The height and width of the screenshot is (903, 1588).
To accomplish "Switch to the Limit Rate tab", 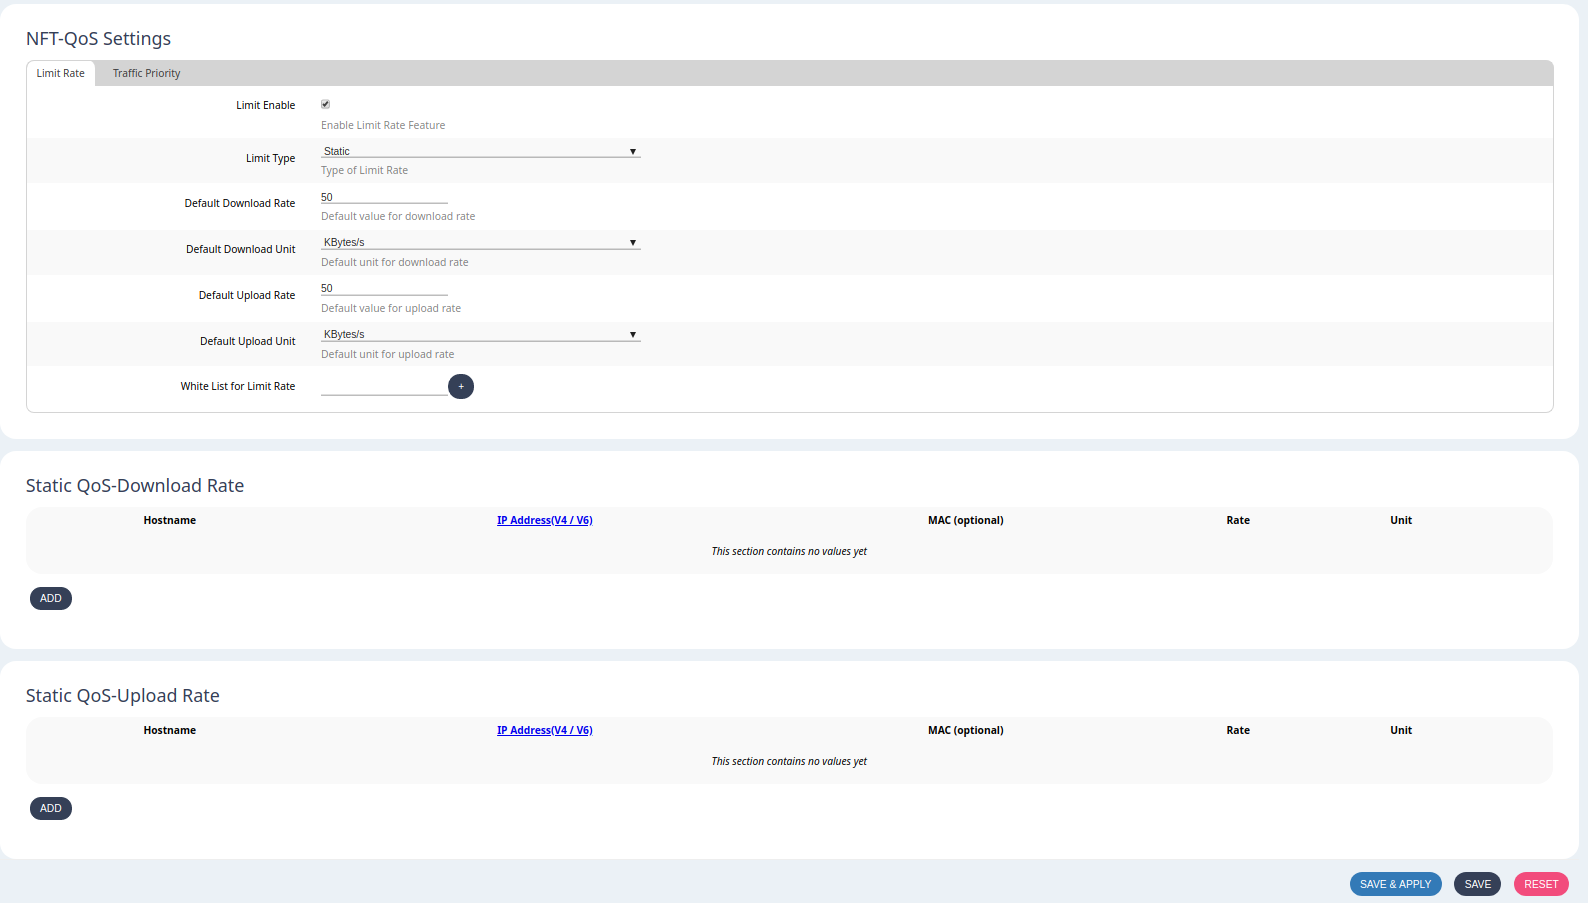I will point(61,73).
